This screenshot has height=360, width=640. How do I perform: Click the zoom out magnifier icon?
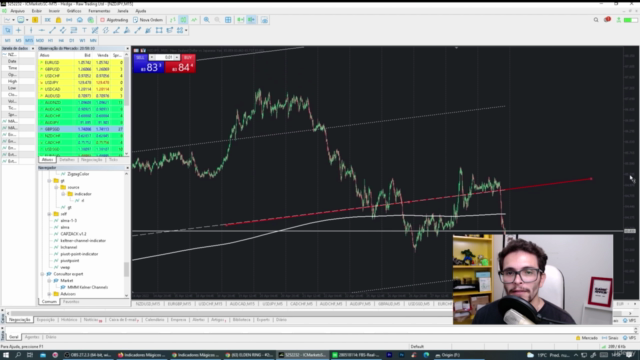[x=217, y=20]
